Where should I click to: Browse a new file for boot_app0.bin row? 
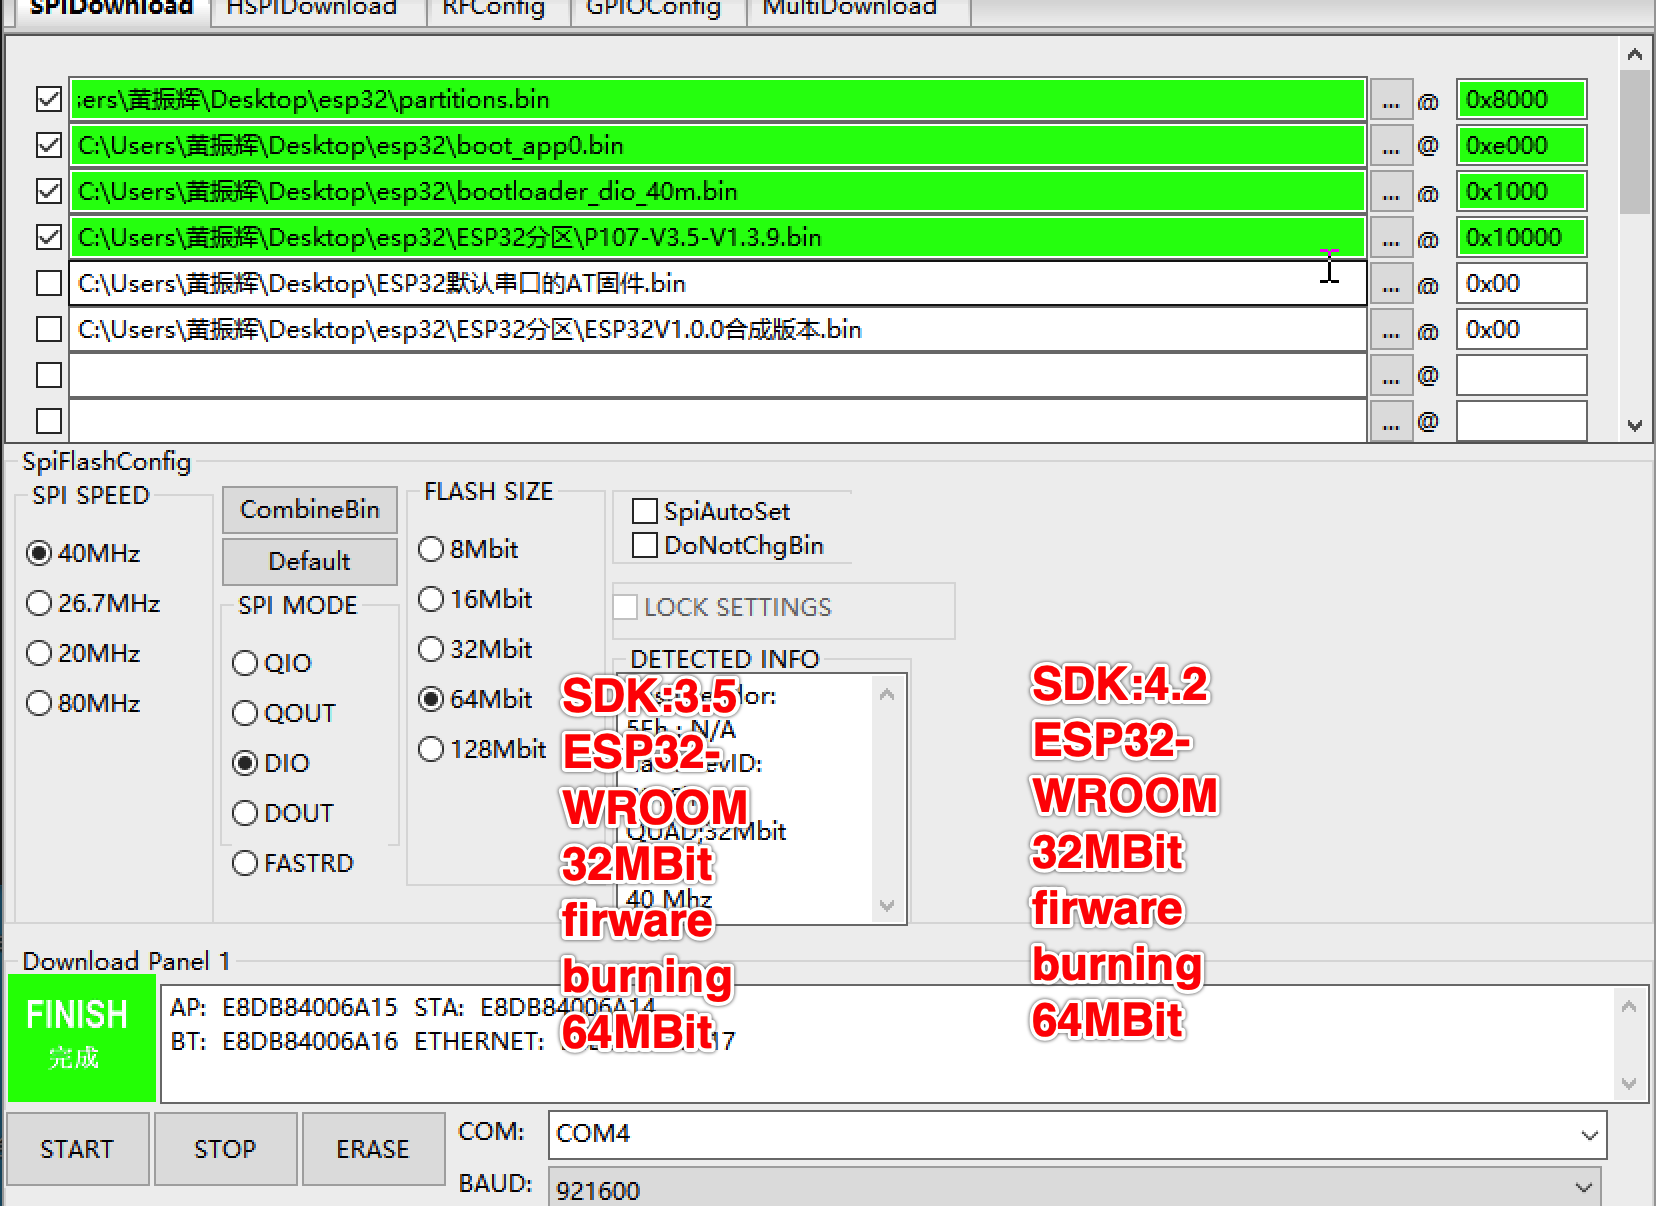1391,145
